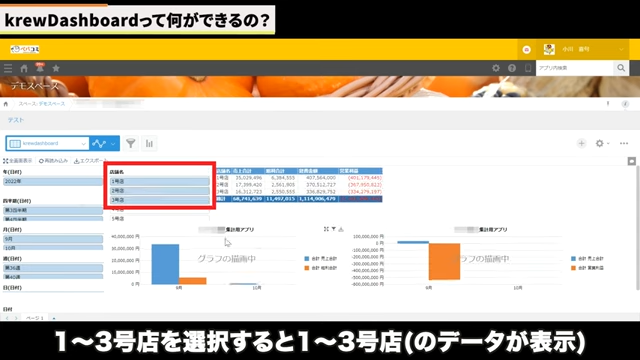640x360 pixels.
Task: Click the large orange bar in right chart
Action: click(444, 262)
